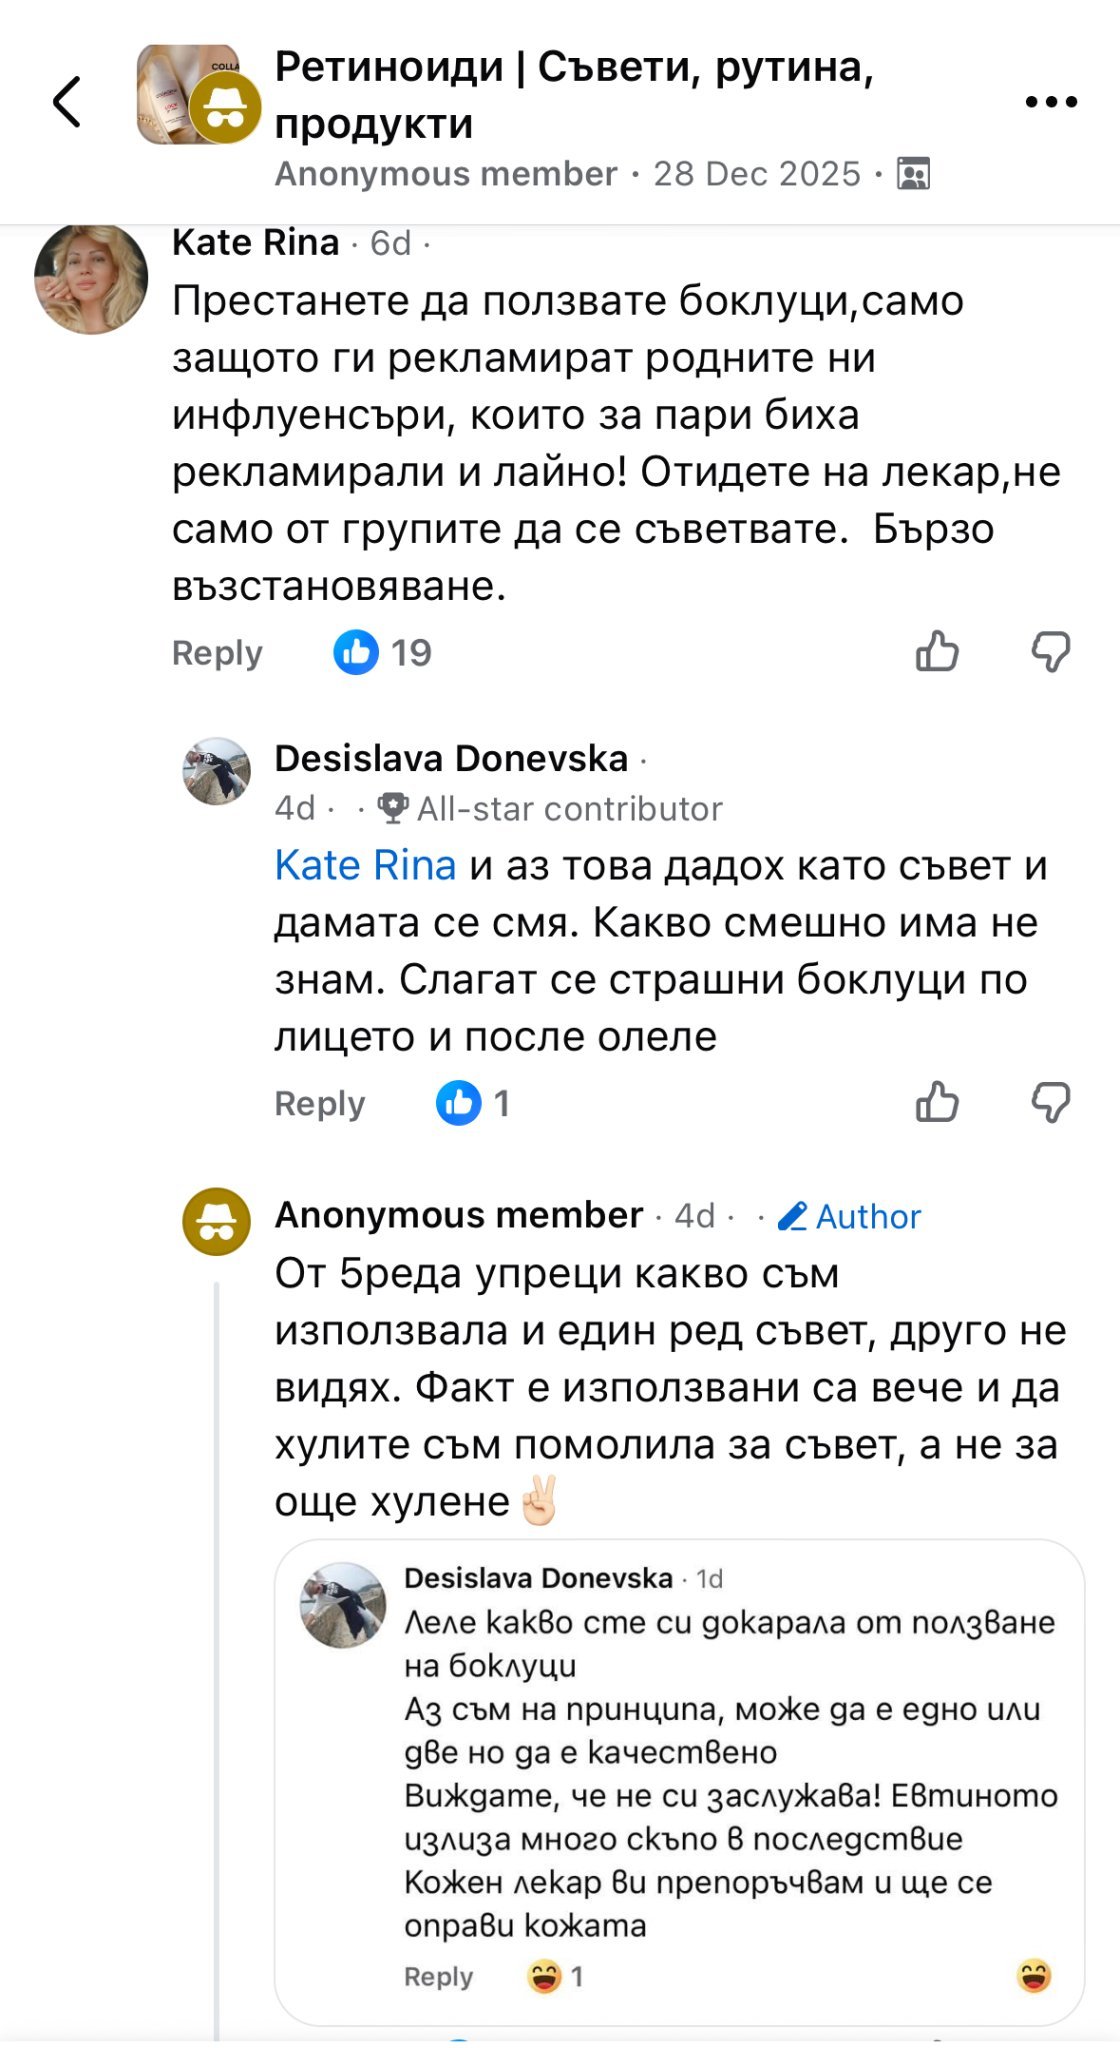This screenshot has width=1120, height=2048.
Task: Open Kate Rina's profile name
Action: pyautogui.click(x=256, y=243)
